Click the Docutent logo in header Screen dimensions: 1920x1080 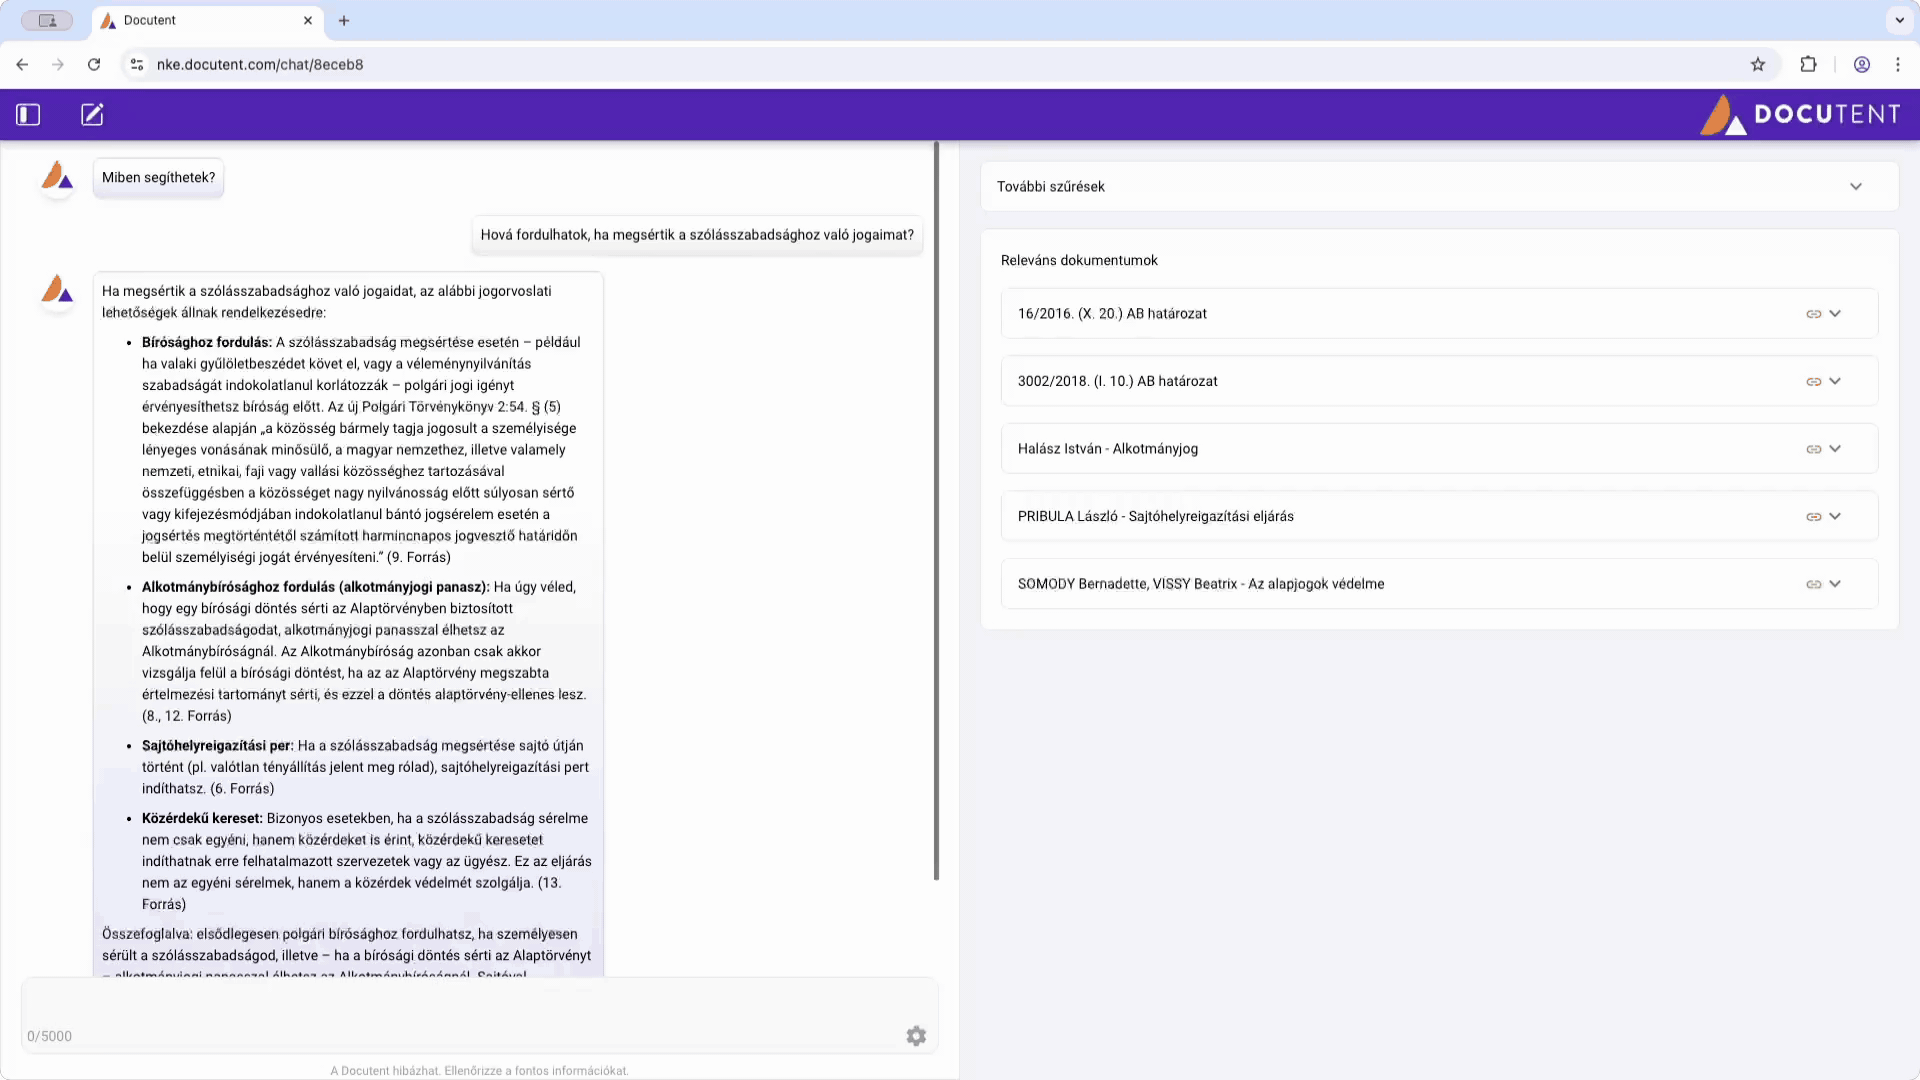1800,115
